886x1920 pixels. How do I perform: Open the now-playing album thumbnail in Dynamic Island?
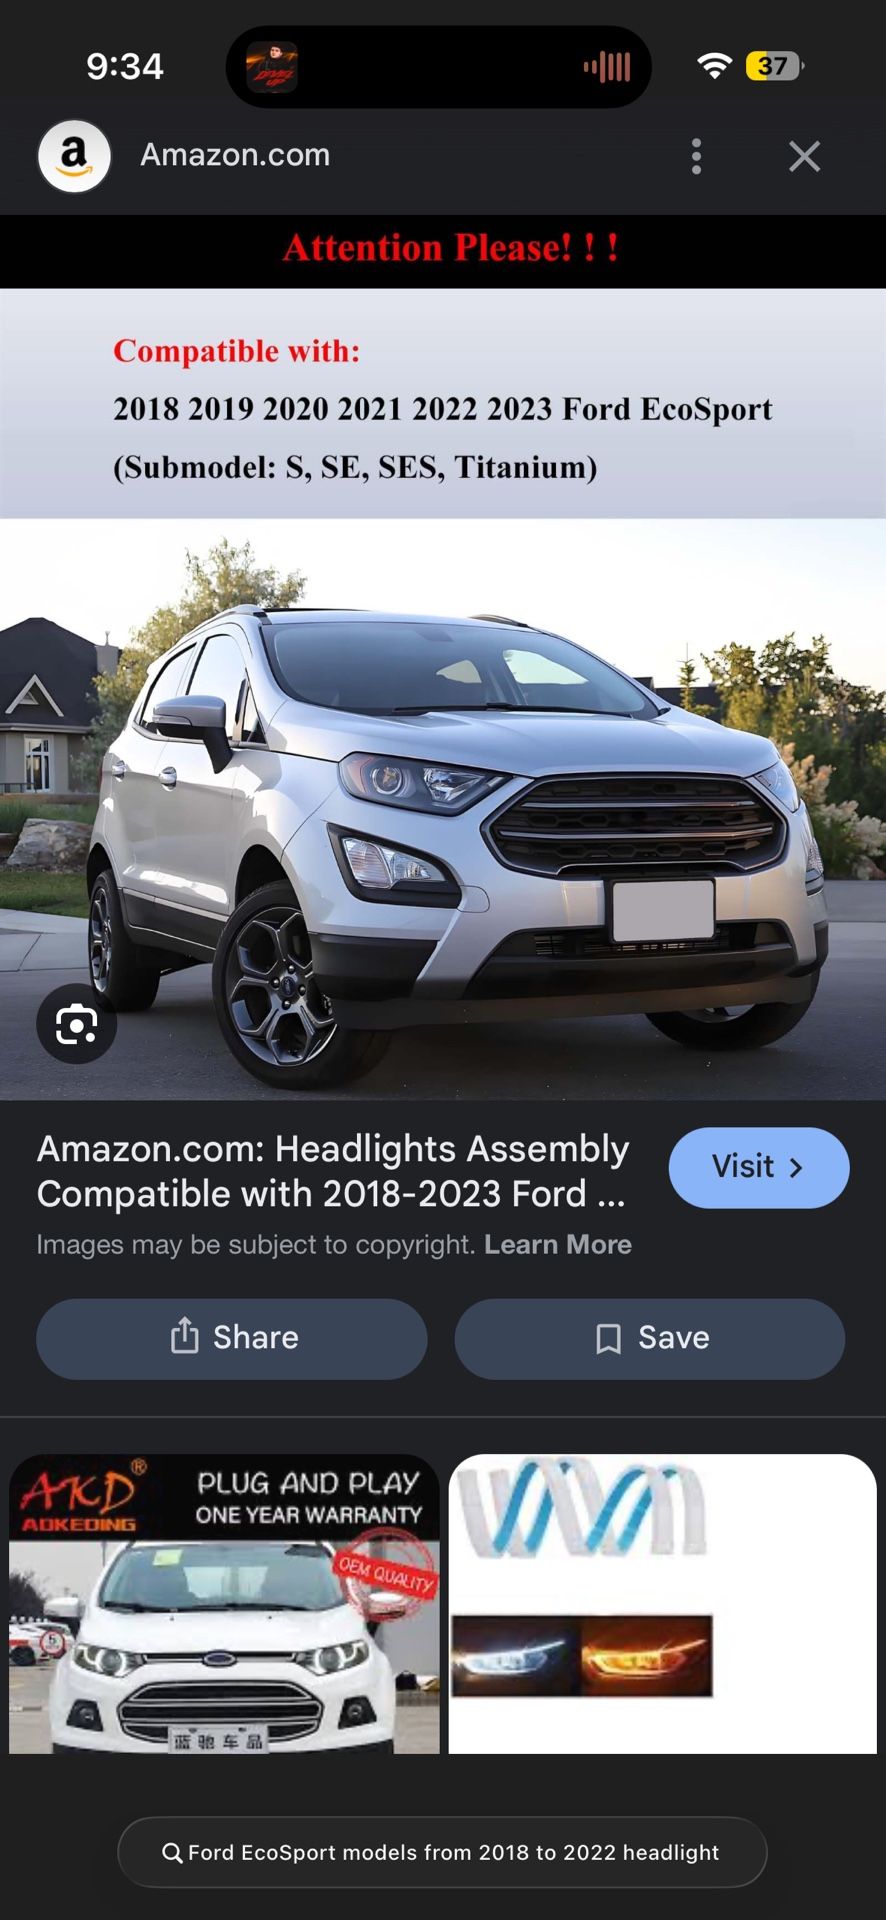tap(271, 67)
